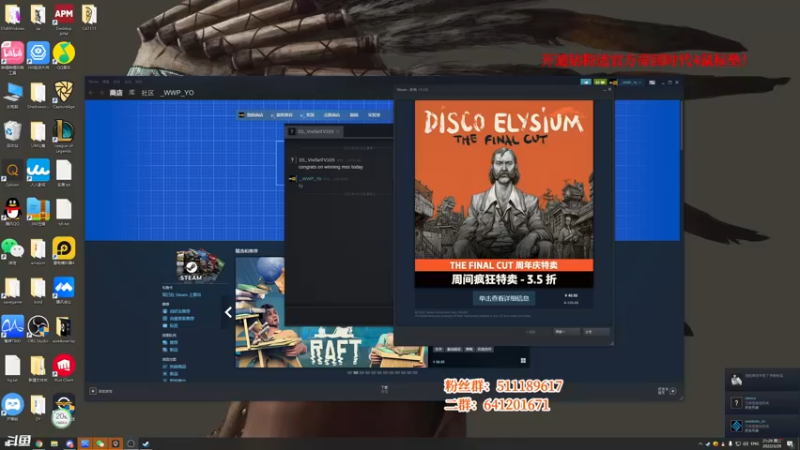Viewport: 800px width, 450px height.
Task: Close the Steam news popup window
Action: point(609,89)
